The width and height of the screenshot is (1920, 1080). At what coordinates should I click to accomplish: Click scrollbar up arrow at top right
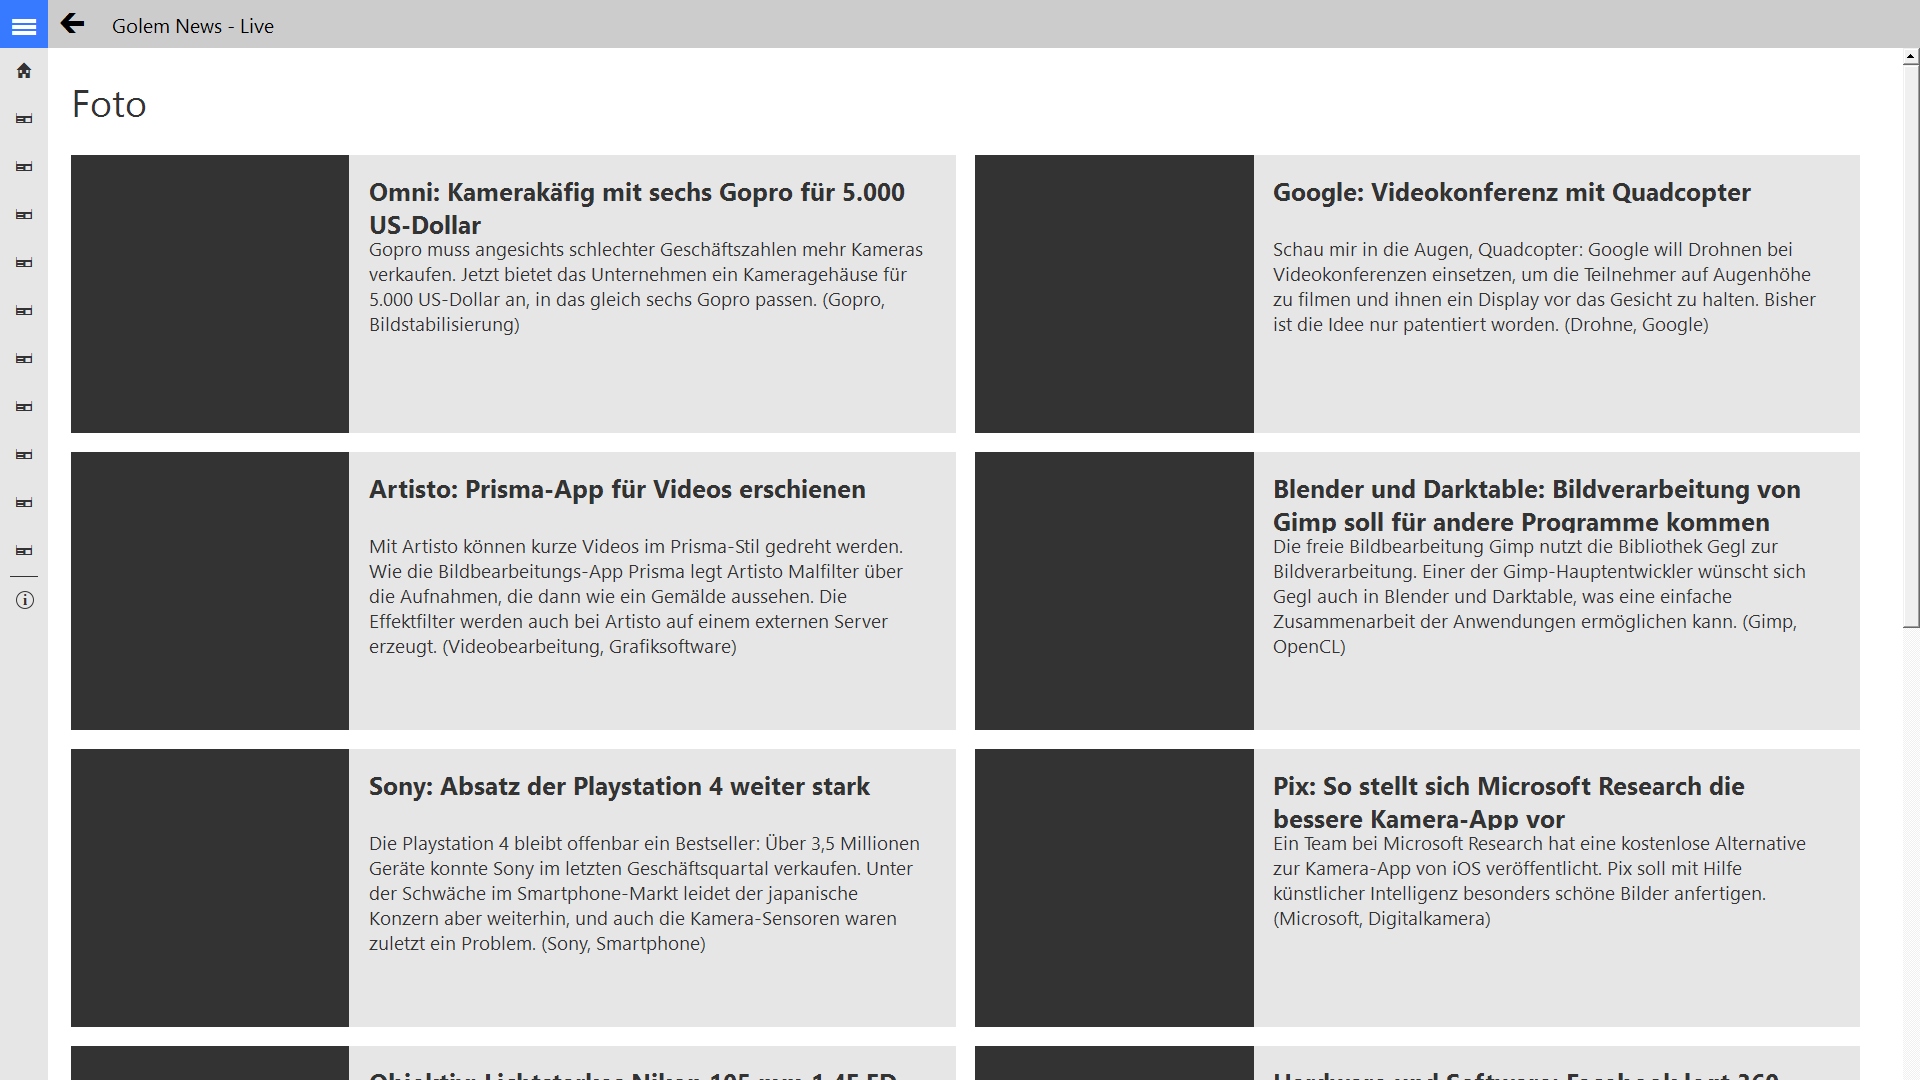[1911, 57]
